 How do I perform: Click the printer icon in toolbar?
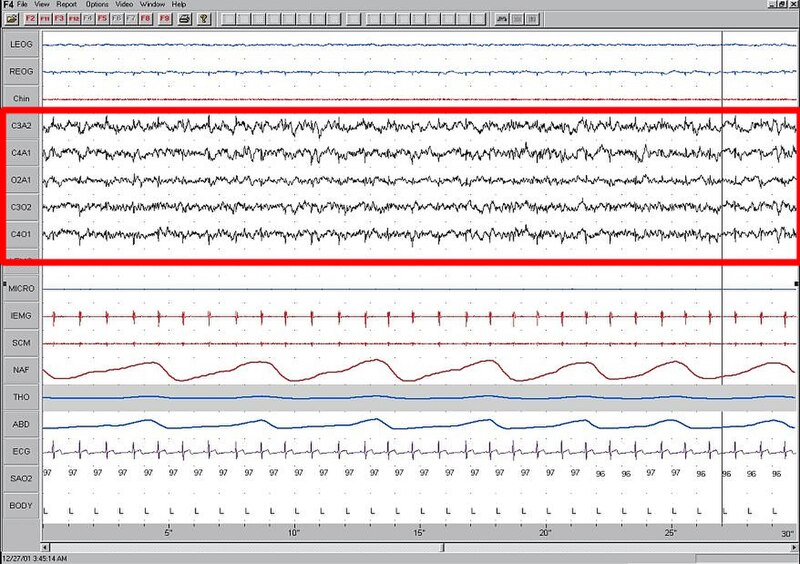185,19
